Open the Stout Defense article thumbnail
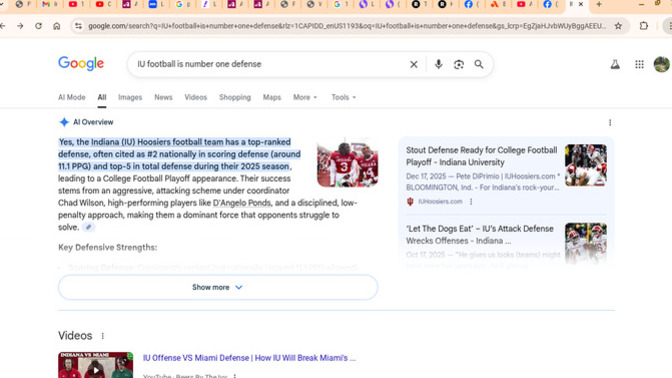This screenshot has width=672, height=378. 585,165
